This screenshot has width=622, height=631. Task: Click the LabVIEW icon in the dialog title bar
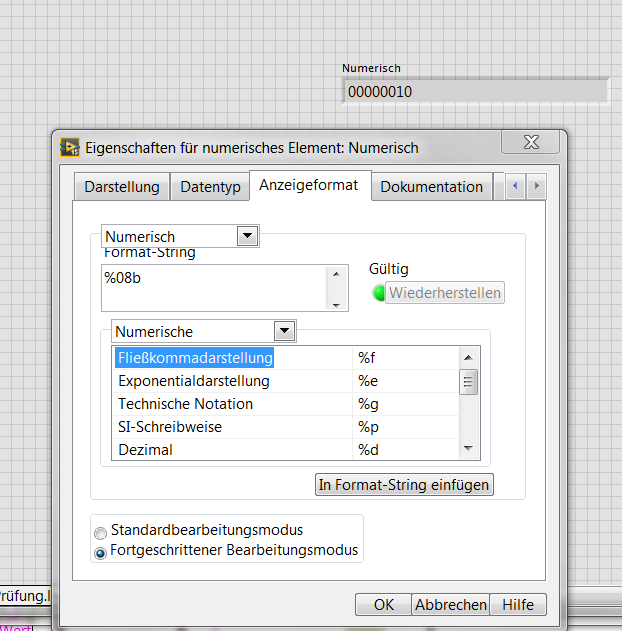(x=70, y=147)
